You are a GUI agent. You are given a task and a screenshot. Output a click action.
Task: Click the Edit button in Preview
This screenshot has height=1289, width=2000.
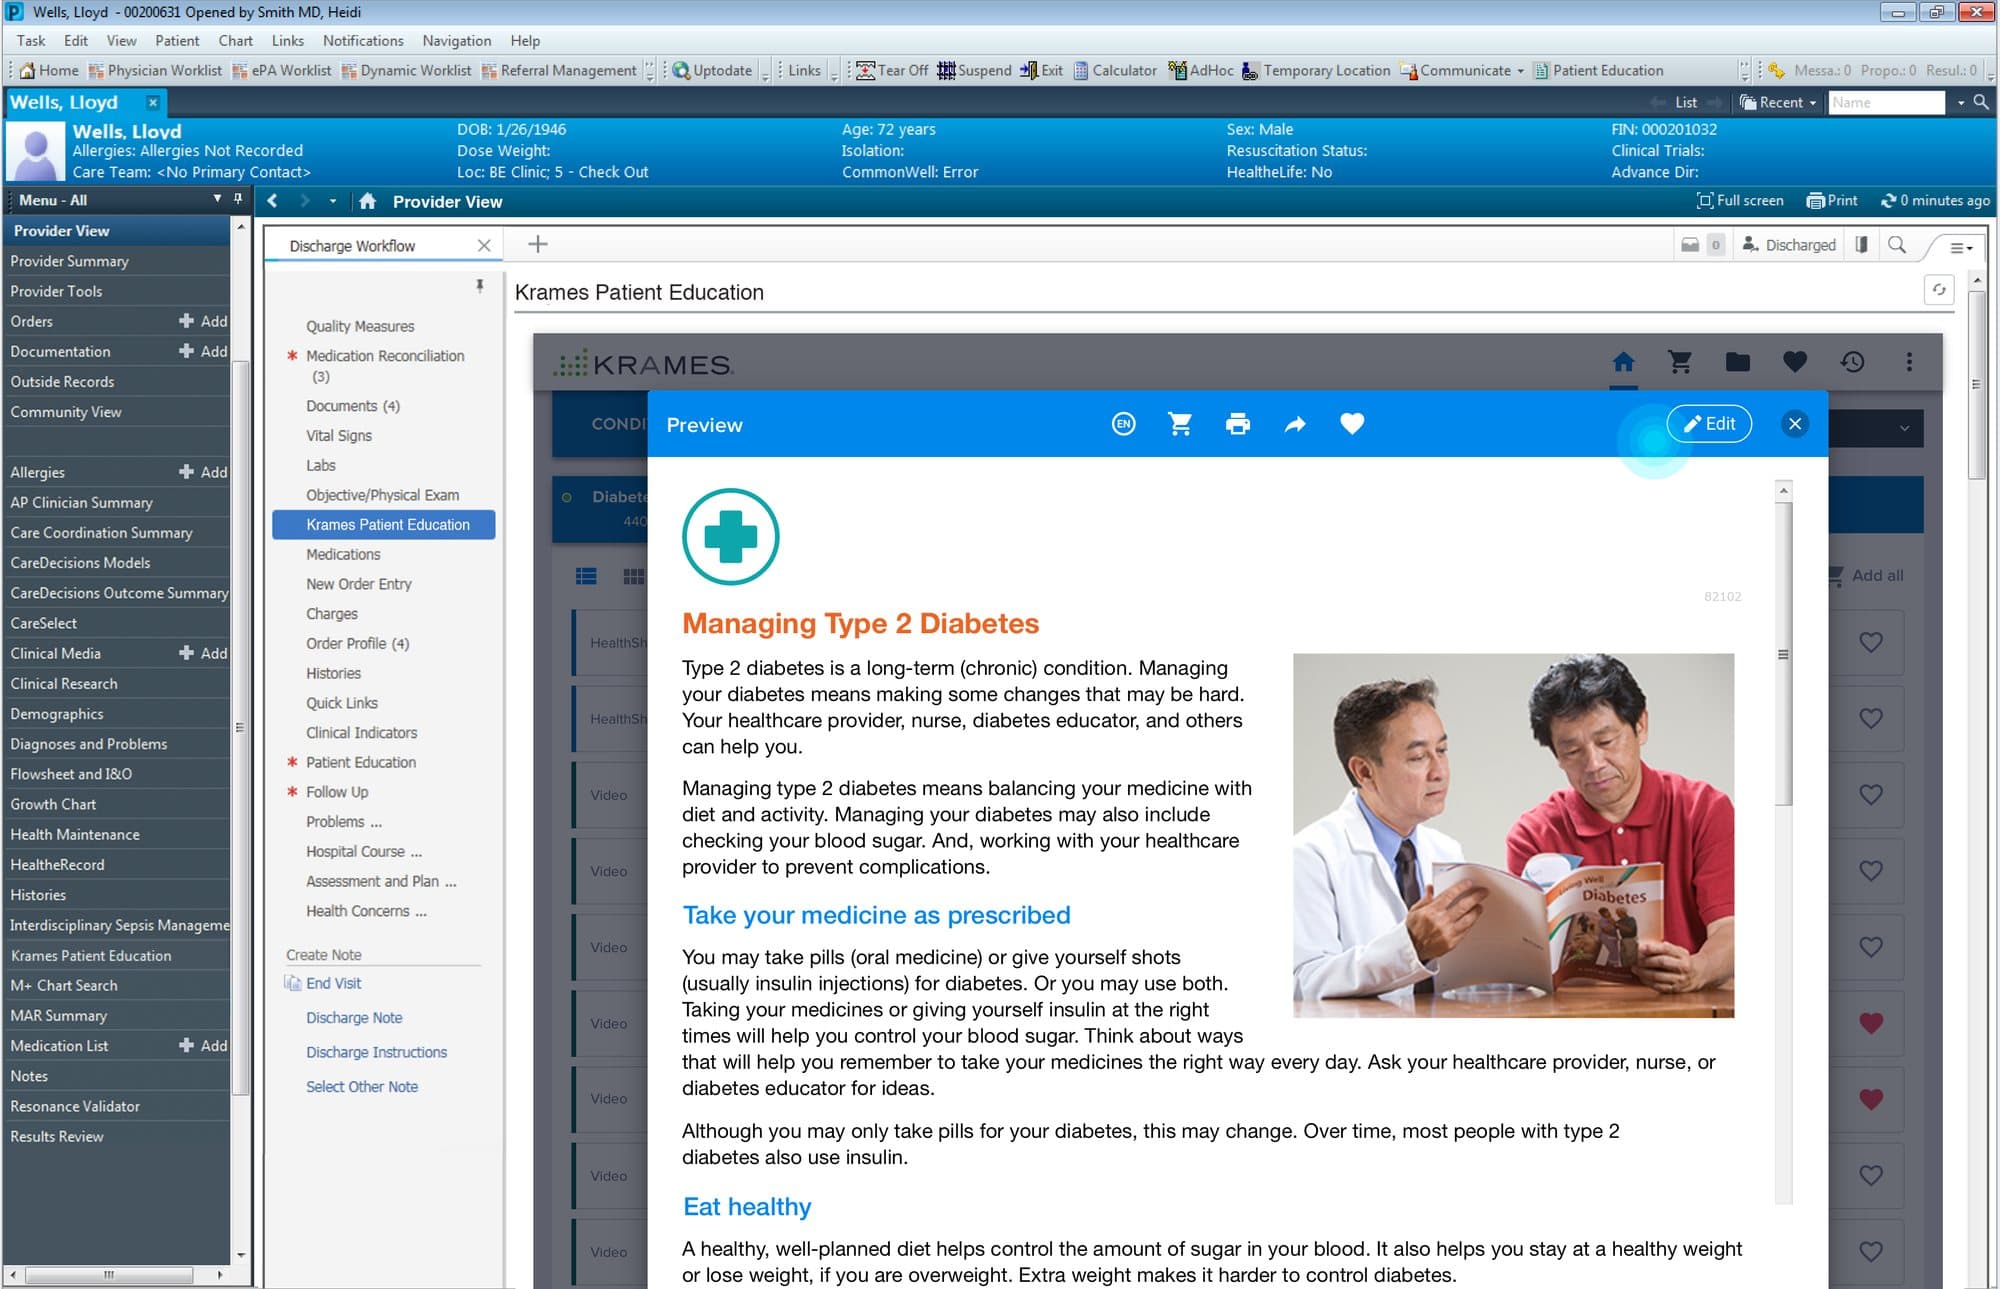coord(1709,424)
